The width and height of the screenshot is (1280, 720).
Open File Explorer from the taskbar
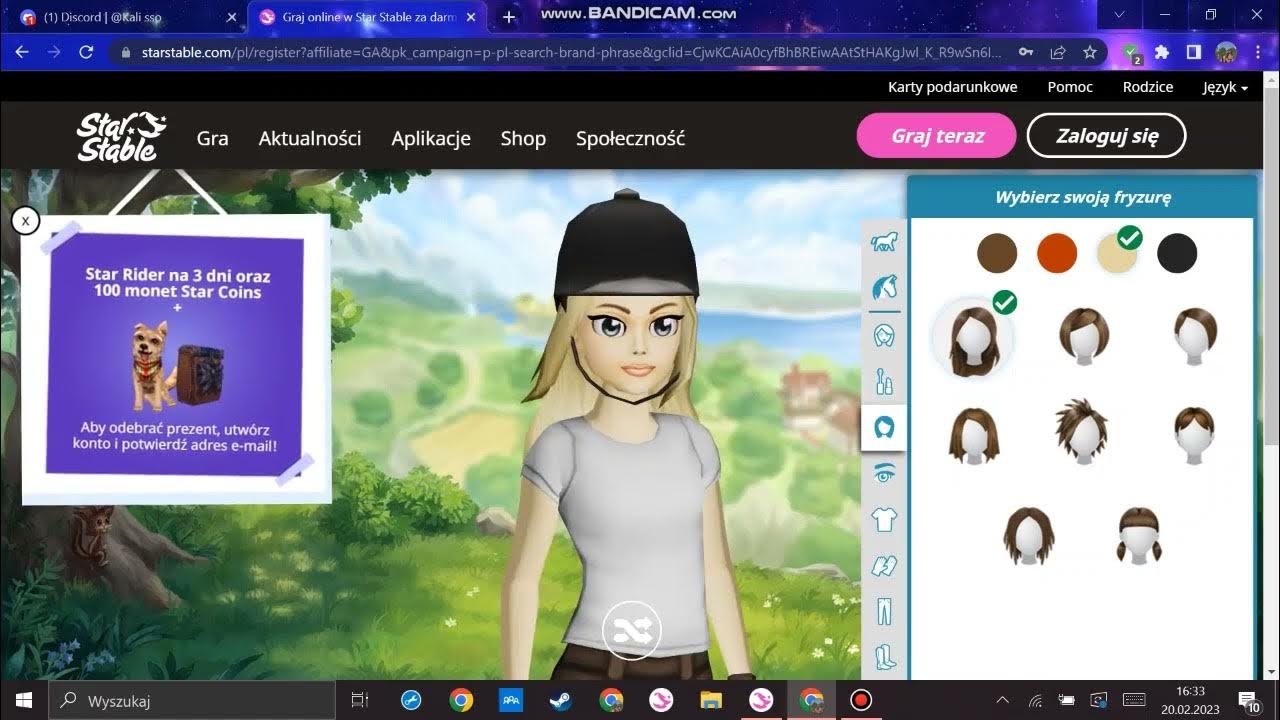711,700
